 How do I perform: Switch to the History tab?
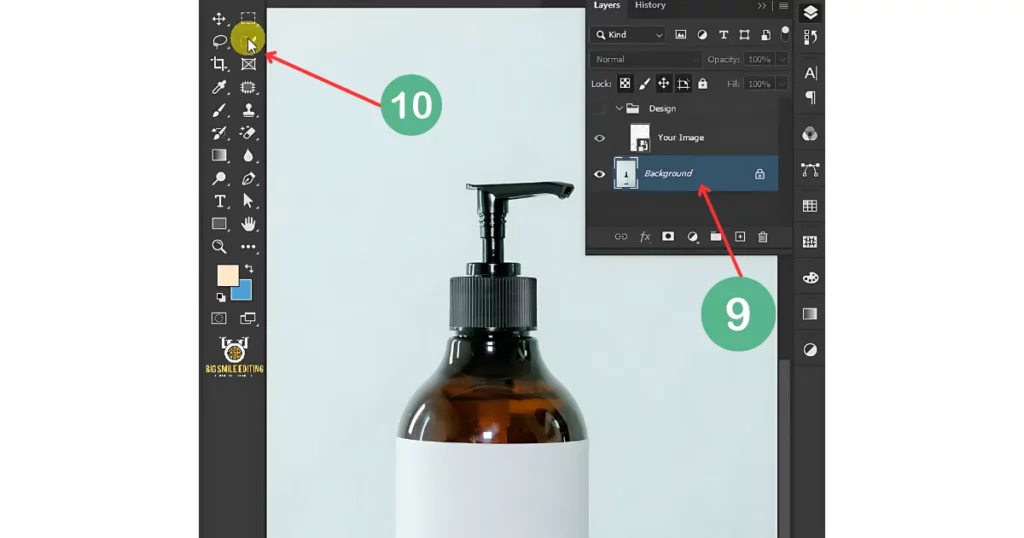[650, 5]
